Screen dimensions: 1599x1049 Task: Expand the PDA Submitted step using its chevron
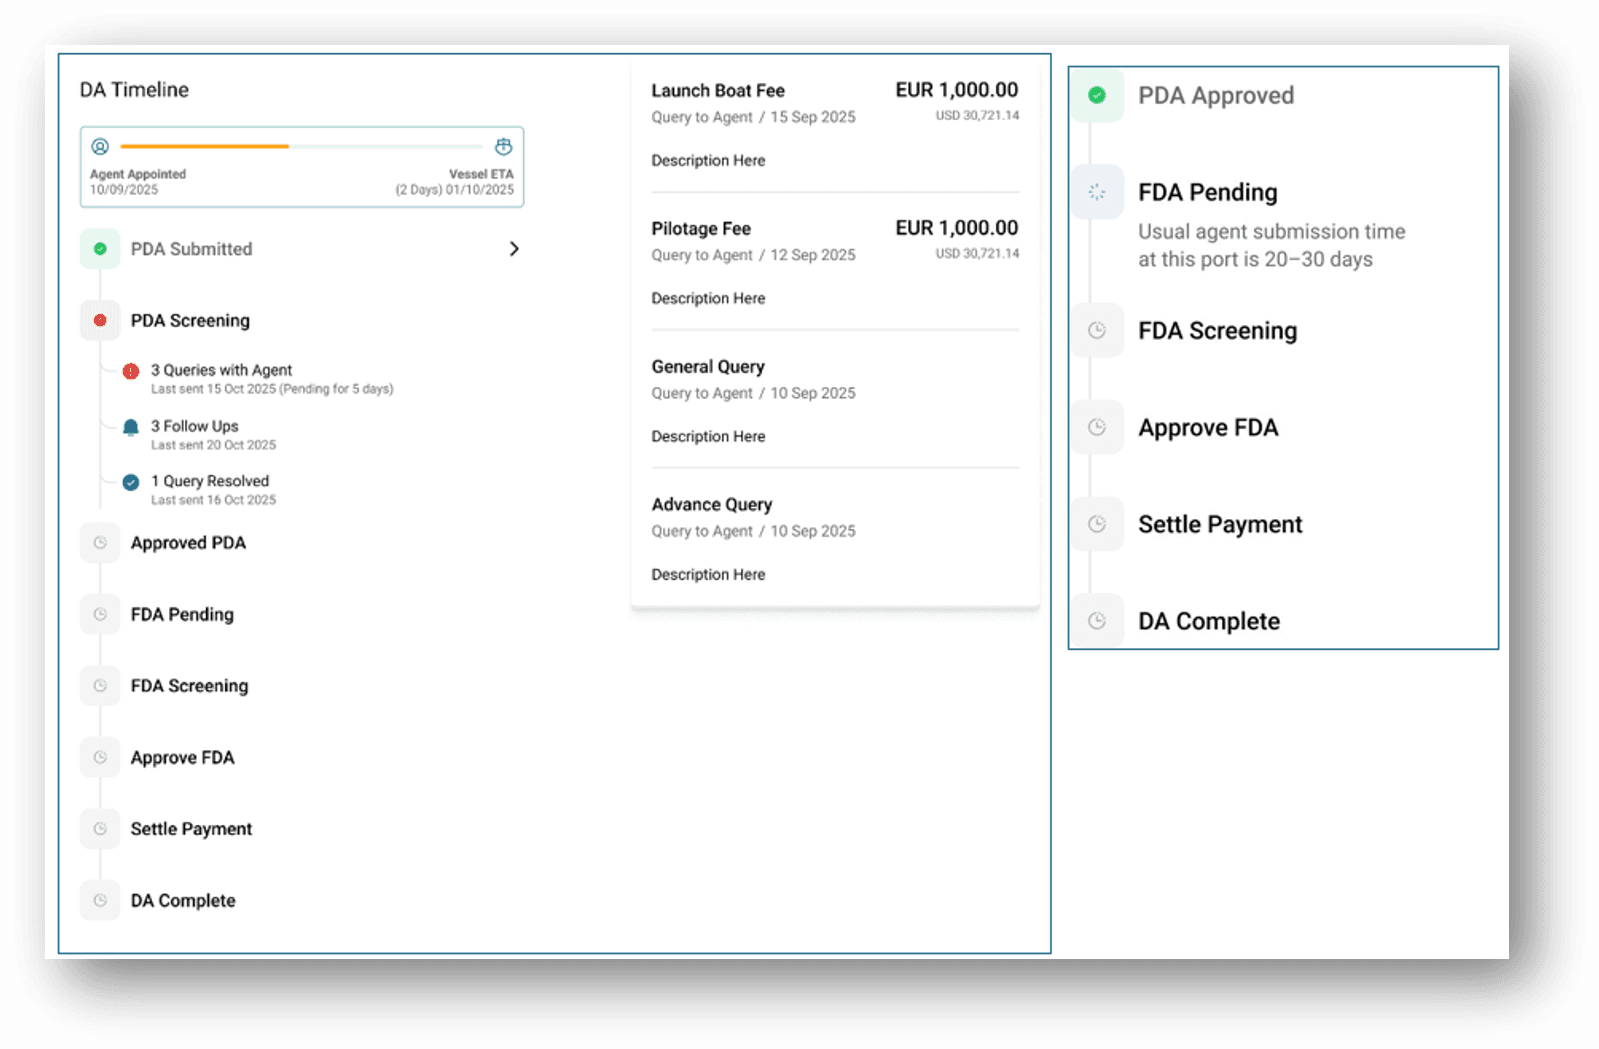(x=514, y=249)
